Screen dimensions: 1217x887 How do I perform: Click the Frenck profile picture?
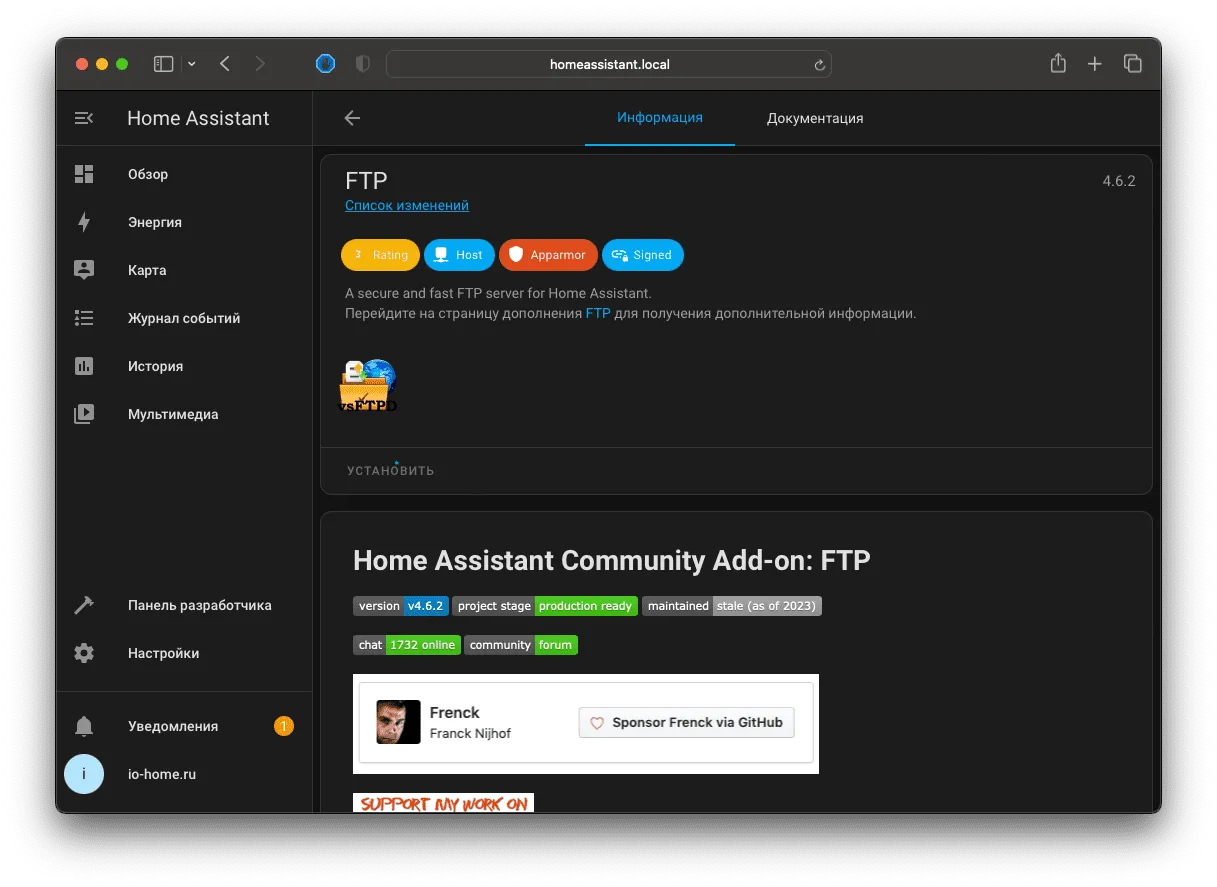(x=398, y=722)
